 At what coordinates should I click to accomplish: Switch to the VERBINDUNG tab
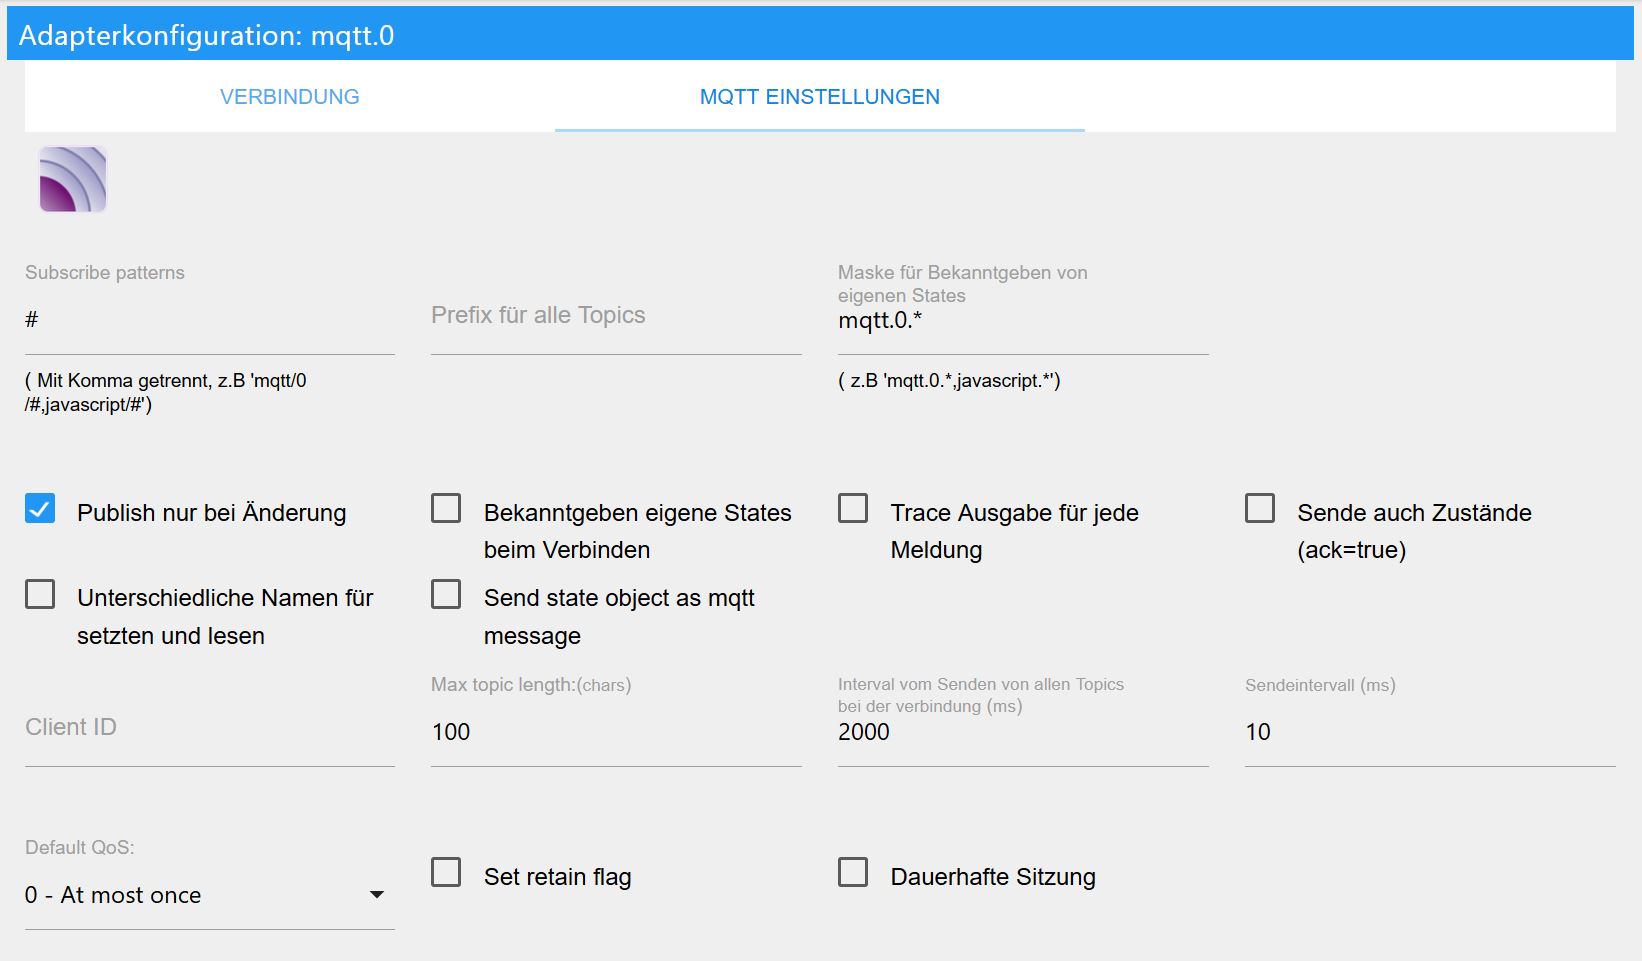pos(289,97)
